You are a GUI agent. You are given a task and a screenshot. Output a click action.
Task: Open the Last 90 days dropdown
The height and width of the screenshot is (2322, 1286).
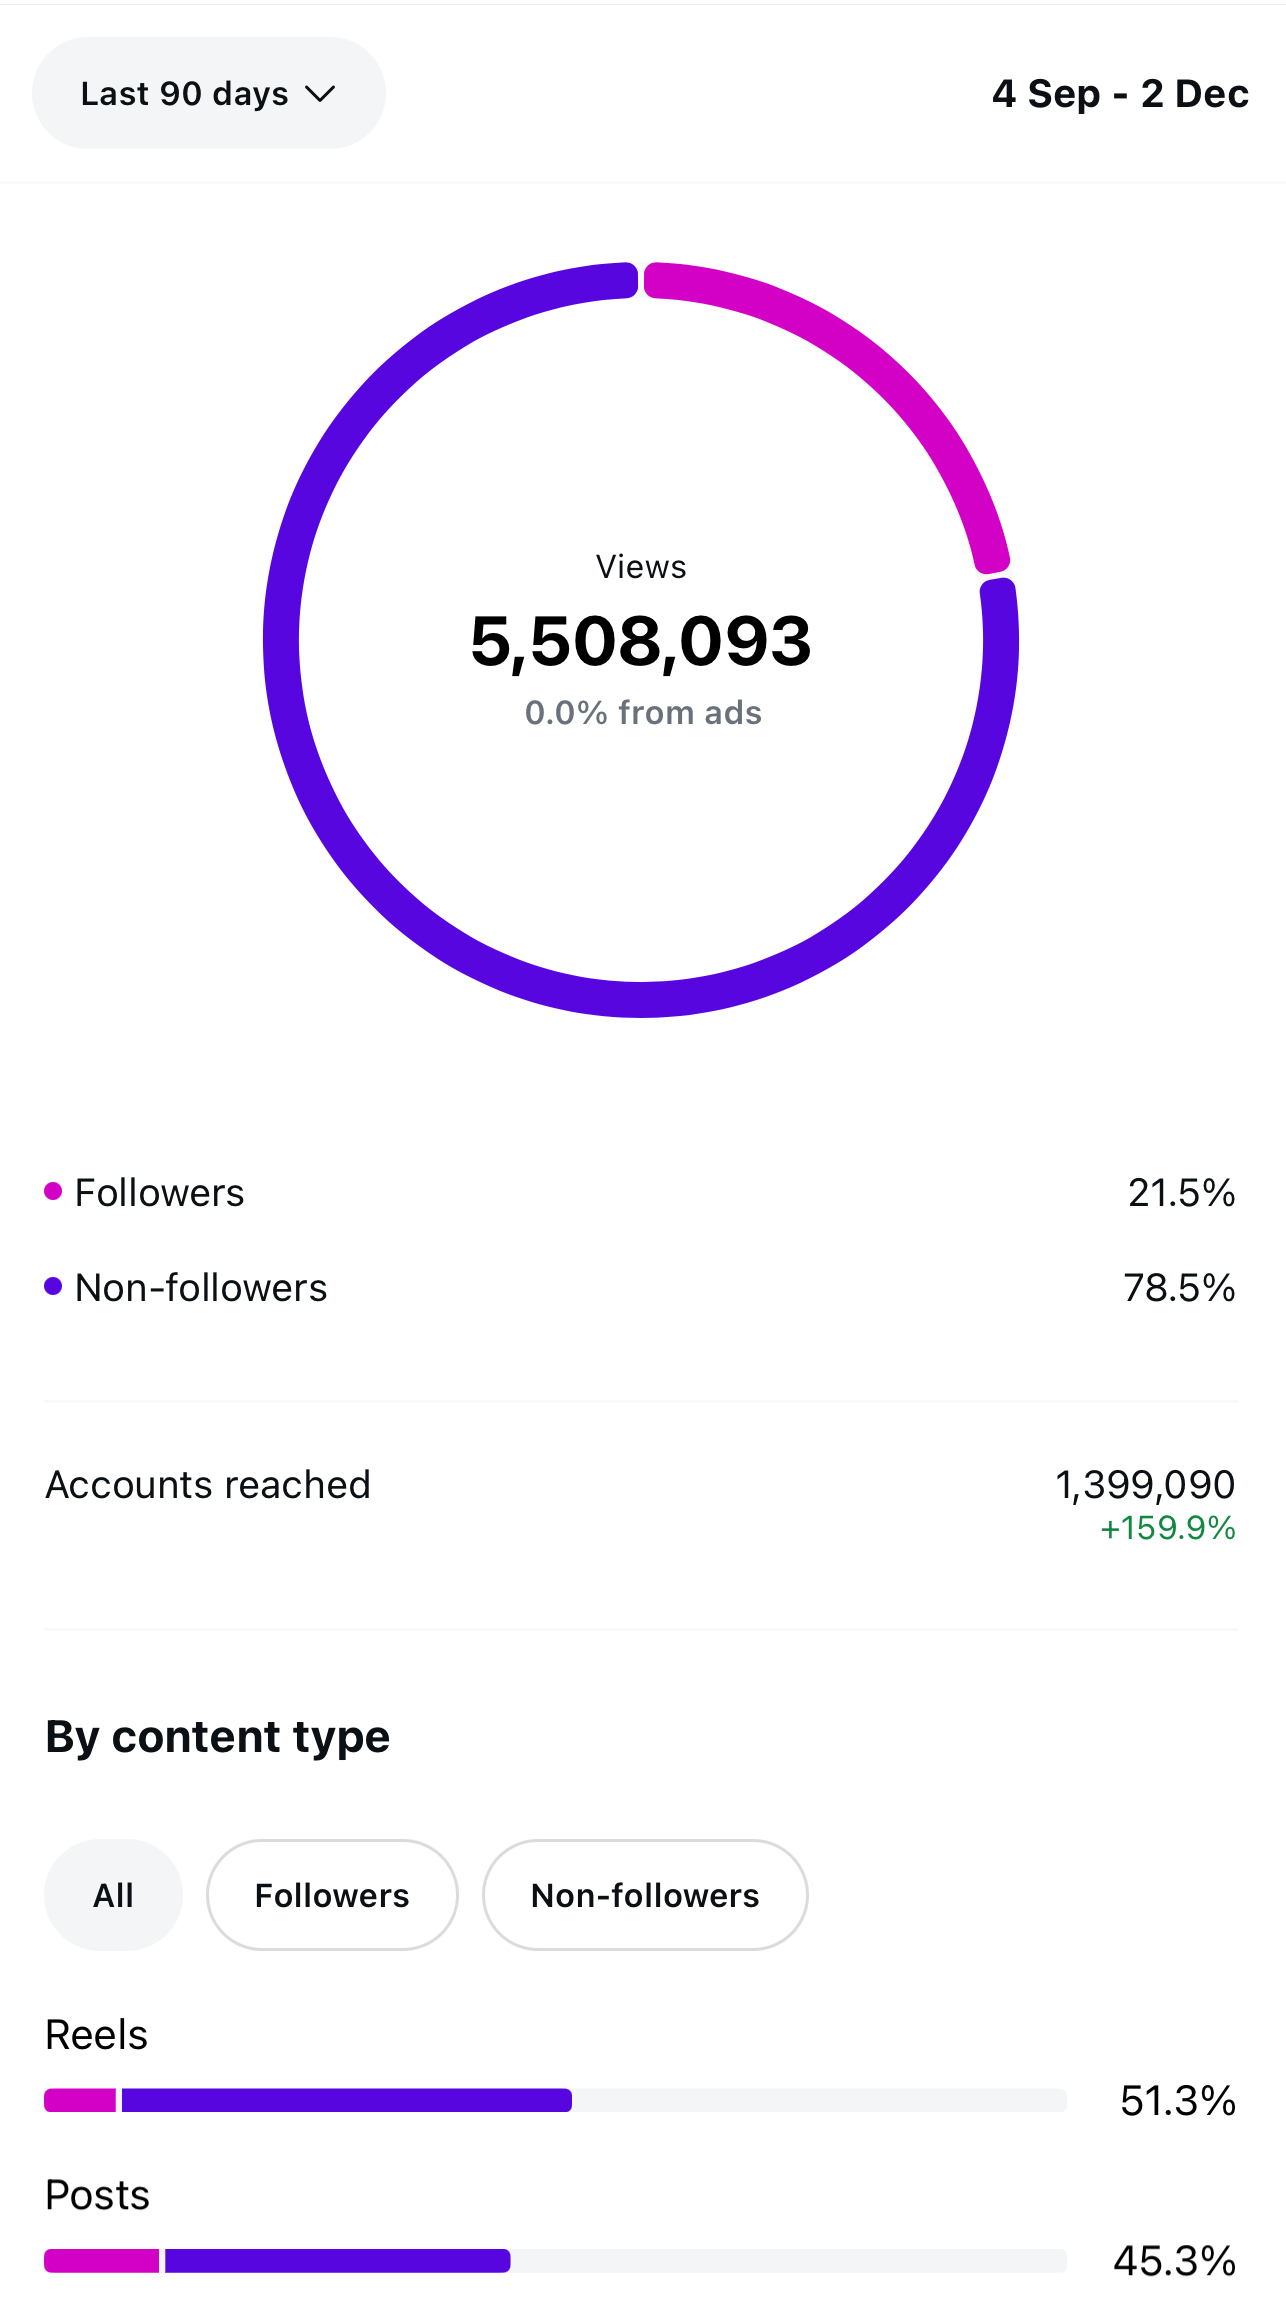tap(208, 93)
